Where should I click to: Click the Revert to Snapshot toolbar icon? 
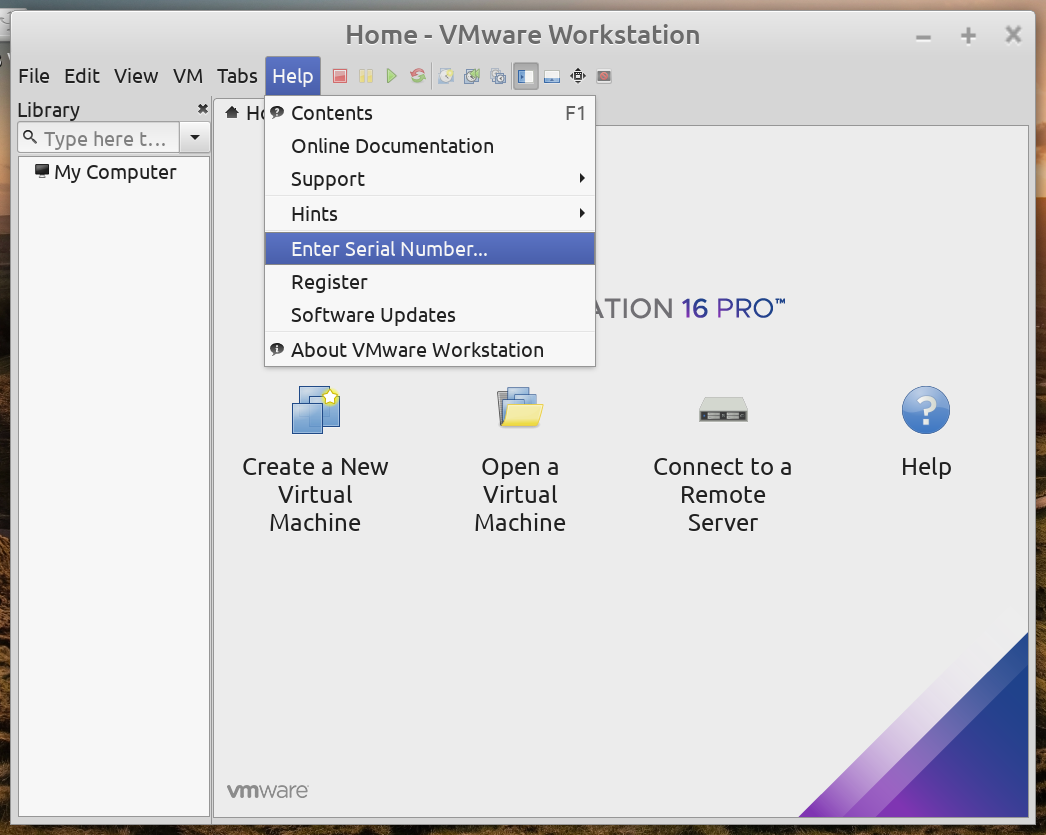[x=472, y=76]
